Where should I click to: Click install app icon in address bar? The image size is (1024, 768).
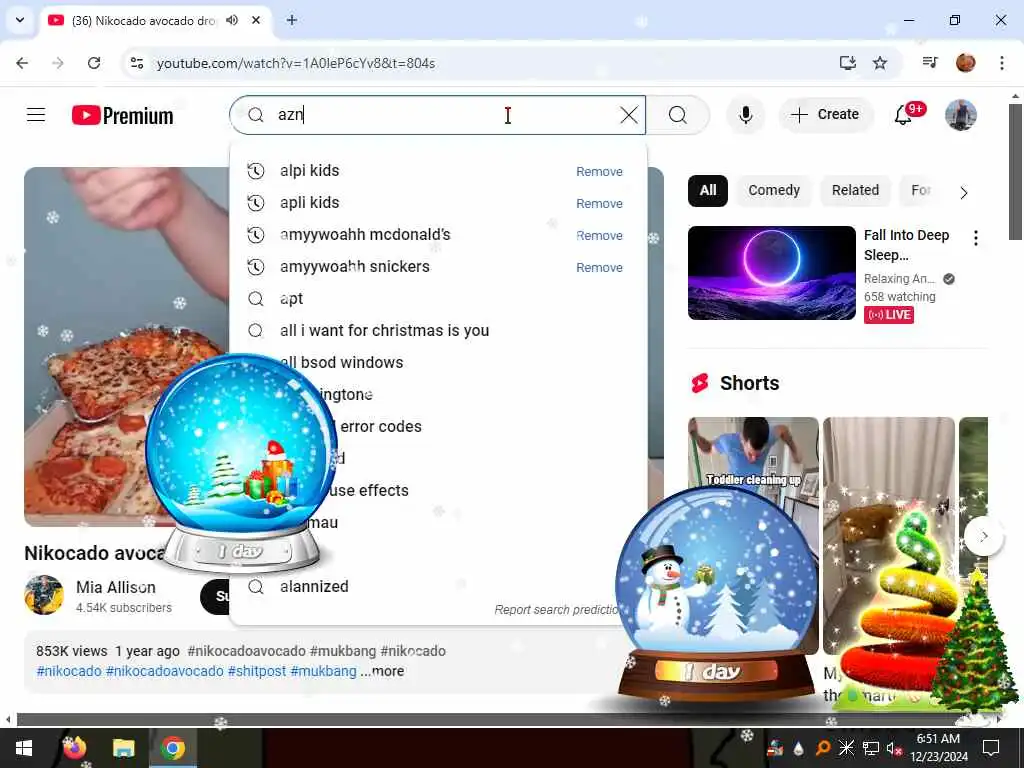847,63
